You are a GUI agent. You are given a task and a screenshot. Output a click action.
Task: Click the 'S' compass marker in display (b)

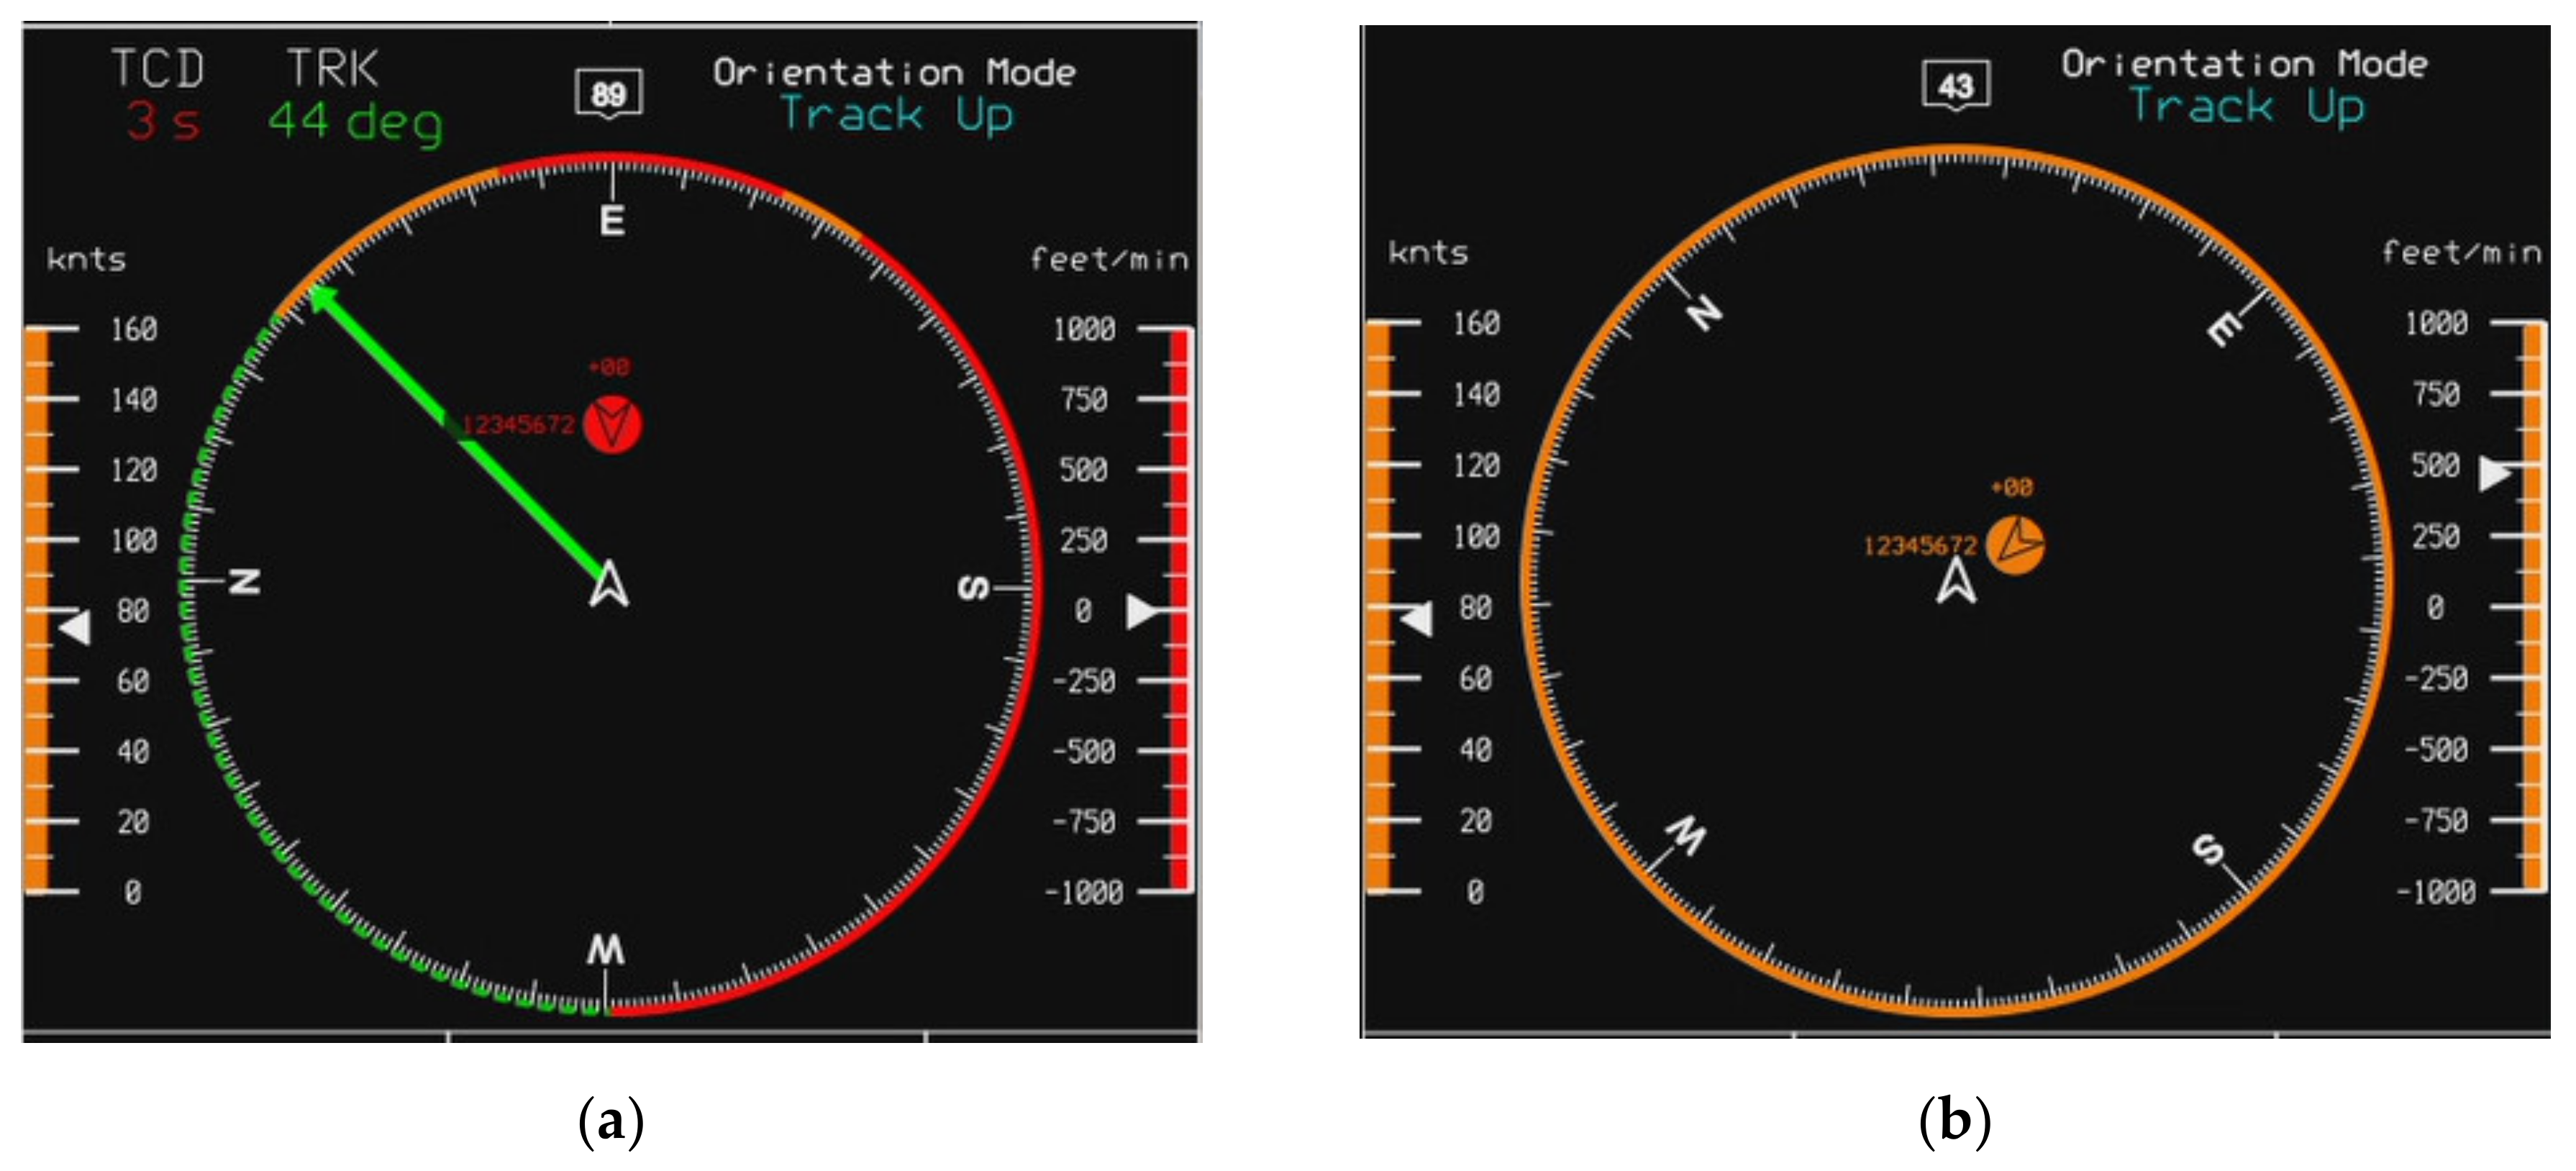[x=2208, y=850]
